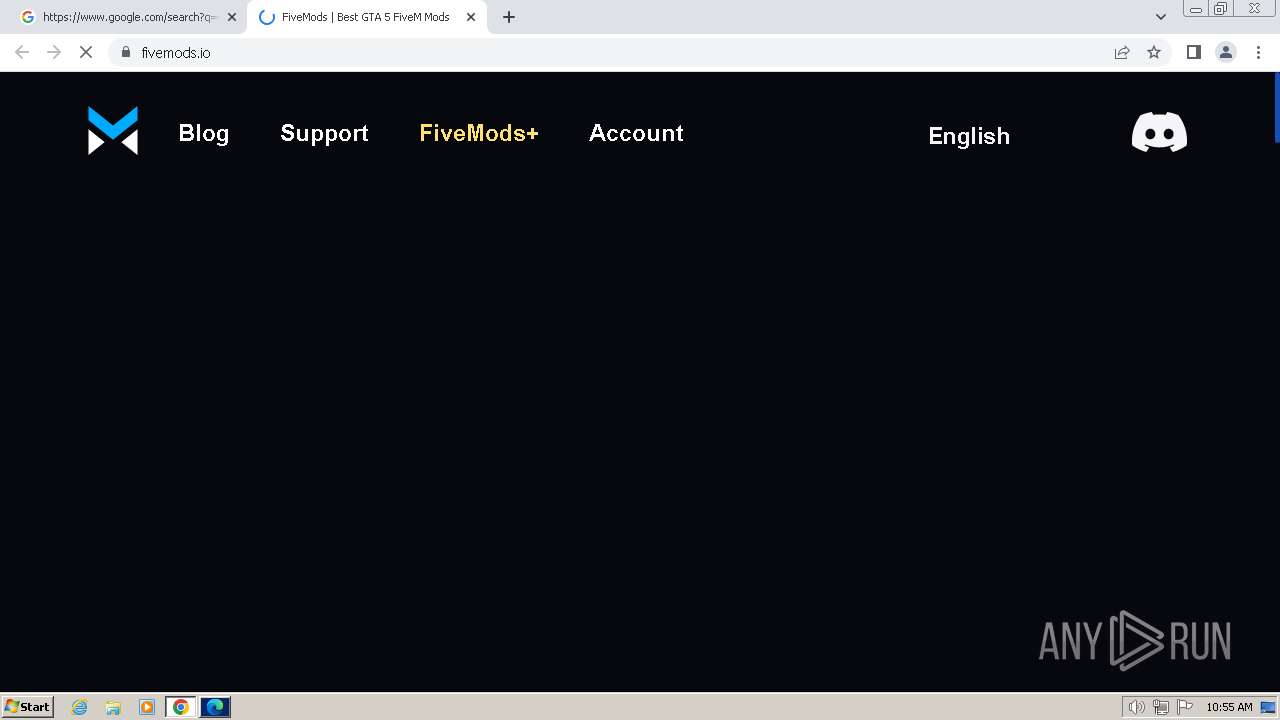Click the FiveMods logo icon
The image size is (1280, 720).
tap(113, 131)
